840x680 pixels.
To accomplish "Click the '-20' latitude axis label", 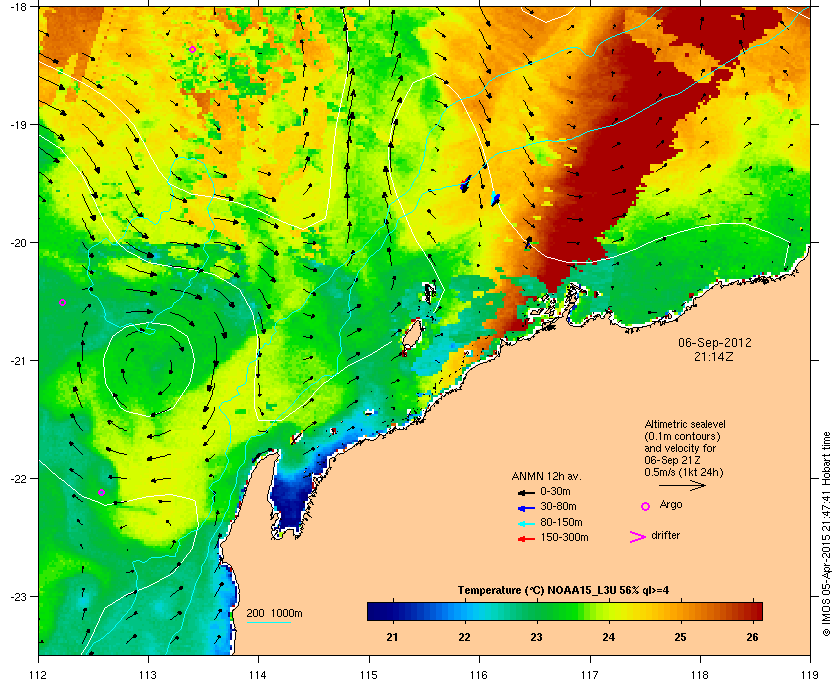I will 18,243.
